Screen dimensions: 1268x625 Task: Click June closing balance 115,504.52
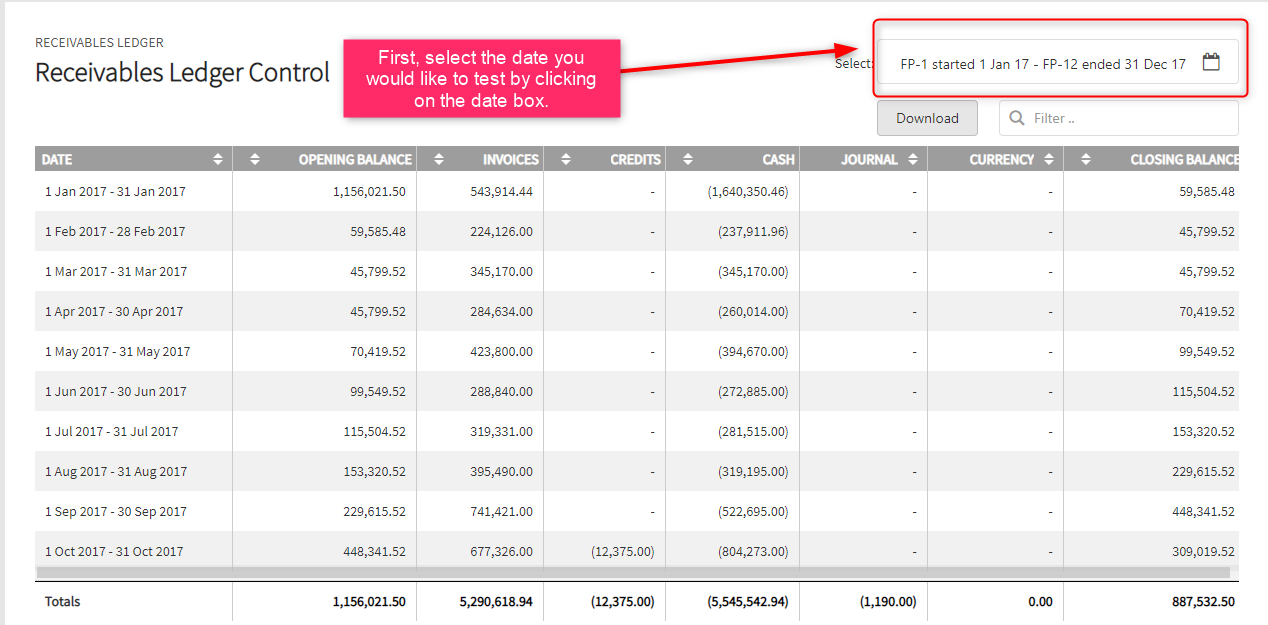[x=1203, y=391]
